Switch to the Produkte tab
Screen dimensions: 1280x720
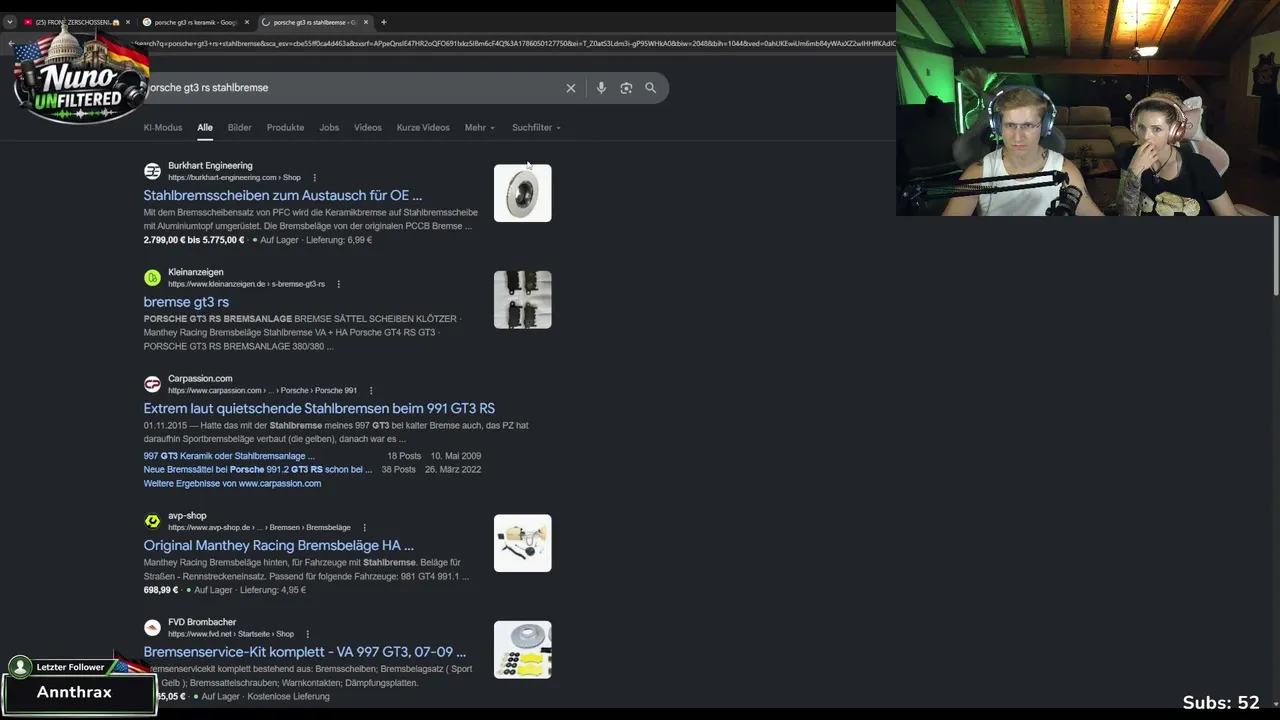(x=285, y=128)
